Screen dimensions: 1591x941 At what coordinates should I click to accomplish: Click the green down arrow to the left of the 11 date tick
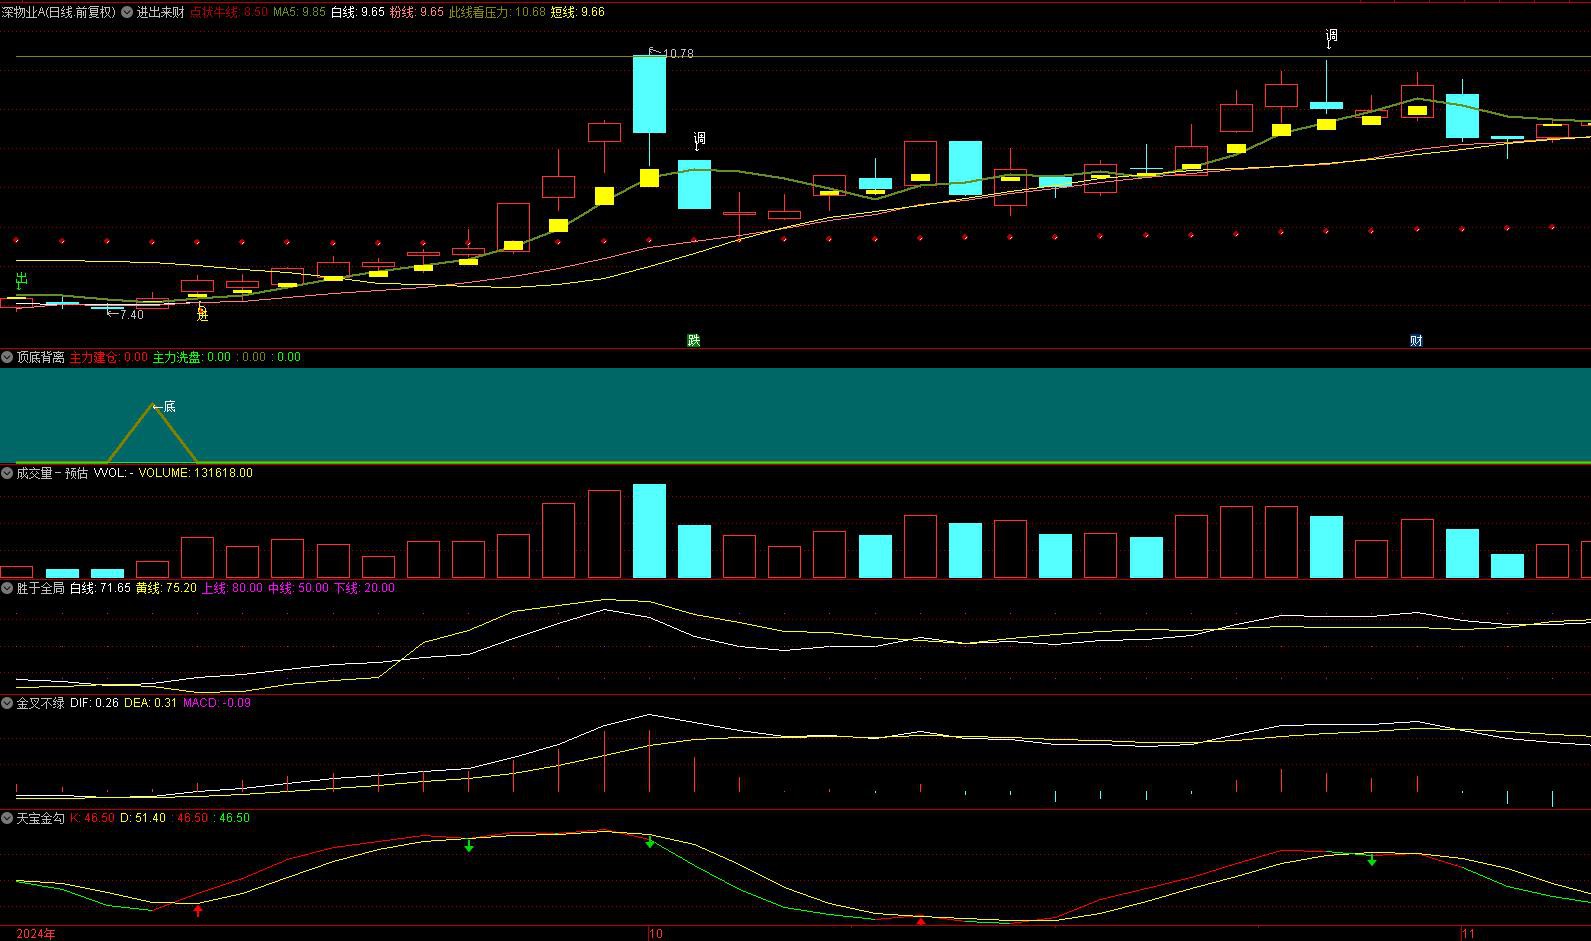tap(1372, 859)
